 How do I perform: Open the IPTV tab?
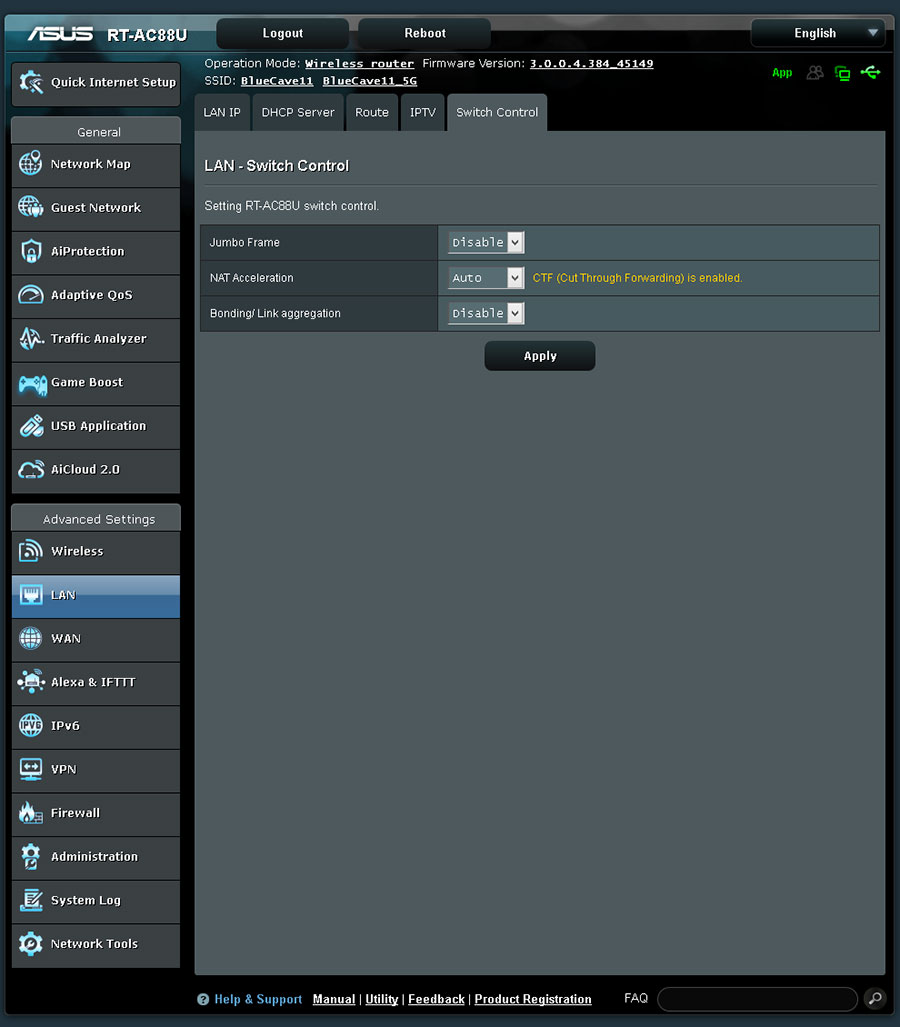[422, 112]
